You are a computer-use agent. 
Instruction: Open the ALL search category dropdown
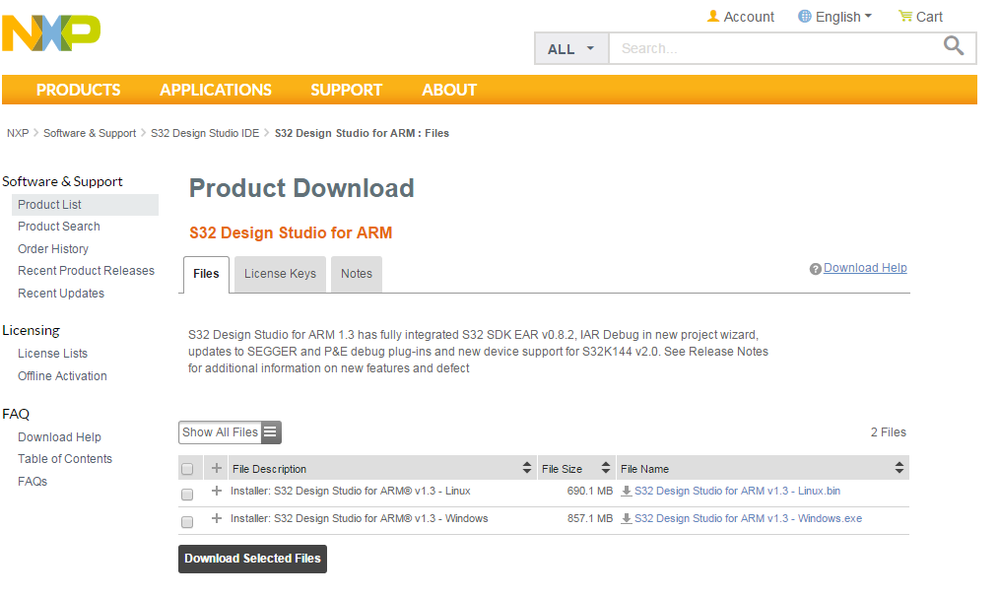[571, 48]
